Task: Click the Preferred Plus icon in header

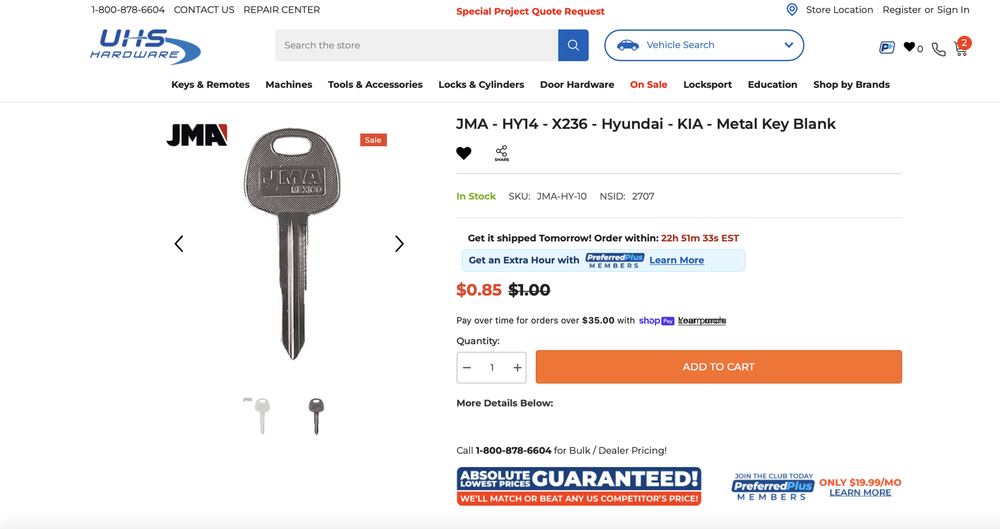Action: tap(886, 47)
